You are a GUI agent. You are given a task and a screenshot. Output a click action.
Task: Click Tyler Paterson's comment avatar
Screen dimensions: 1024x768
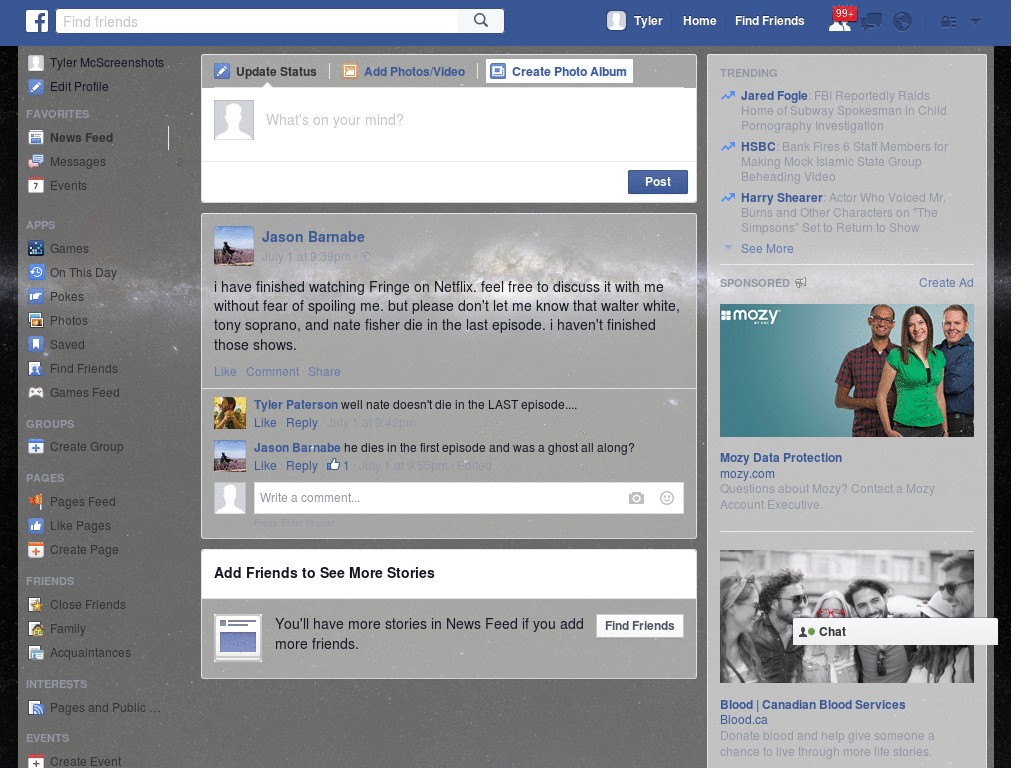(230, 413)
